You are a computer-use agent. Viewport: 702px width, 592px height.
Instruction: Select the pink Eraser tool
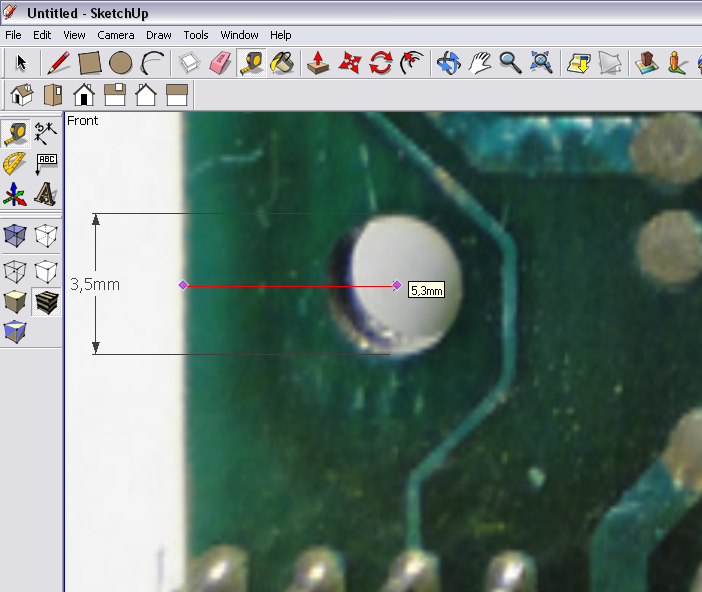tap(220, 63)
